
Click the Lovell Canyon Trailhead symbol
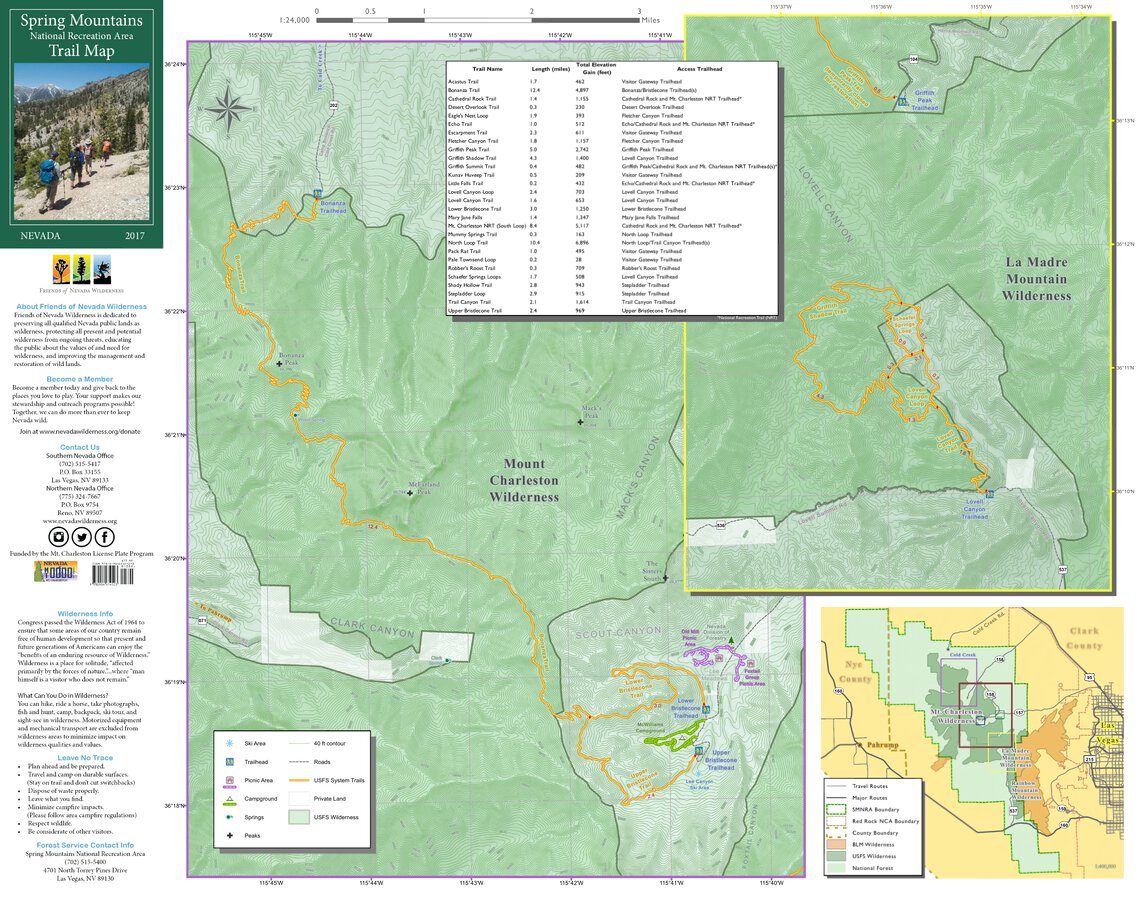990,495
